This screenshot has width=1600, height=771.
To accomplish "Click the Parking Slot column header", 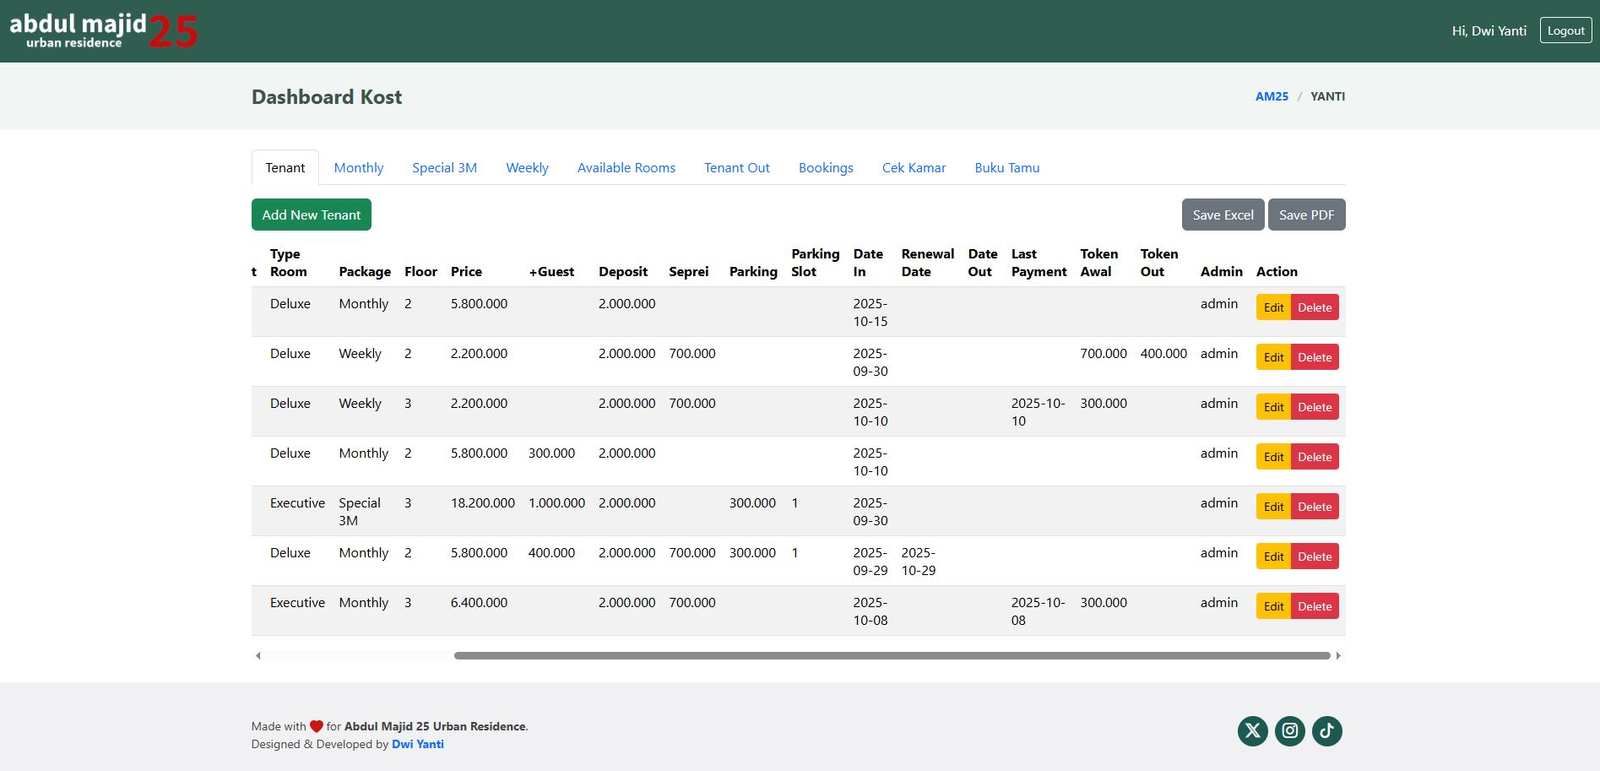I will pos(815,263).
